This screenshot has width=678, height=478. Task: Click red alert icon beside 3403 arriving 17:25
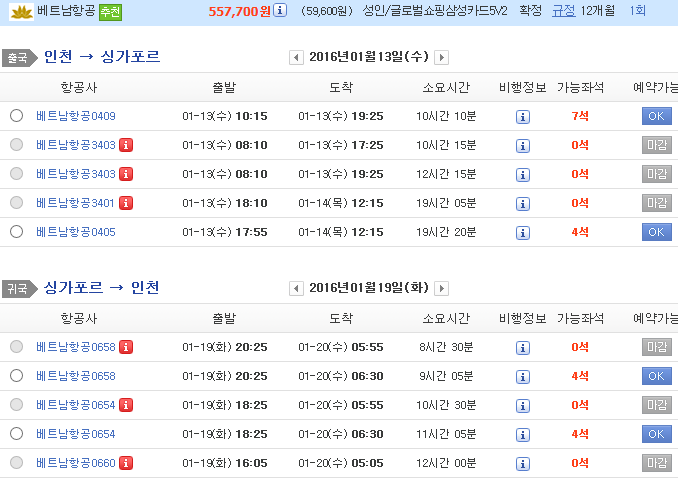(x=126, y=145)
